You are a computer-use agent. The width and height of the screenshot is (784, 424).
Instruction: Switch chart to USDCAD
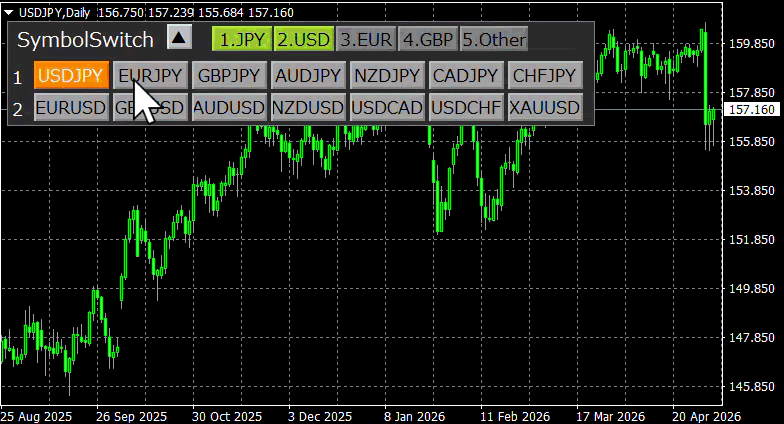[x=387, y=108]
